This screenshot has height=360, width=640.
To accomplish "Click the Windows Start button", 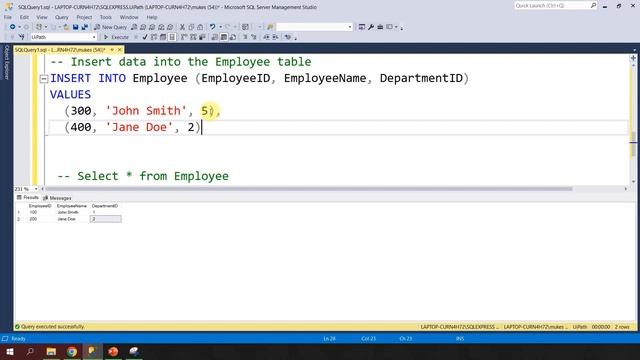I will [x=10, y=351].
